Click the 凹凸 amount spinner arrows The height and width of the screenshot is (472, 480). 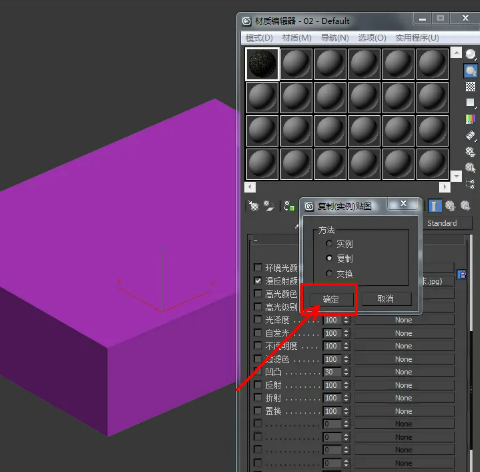[346, 372]
